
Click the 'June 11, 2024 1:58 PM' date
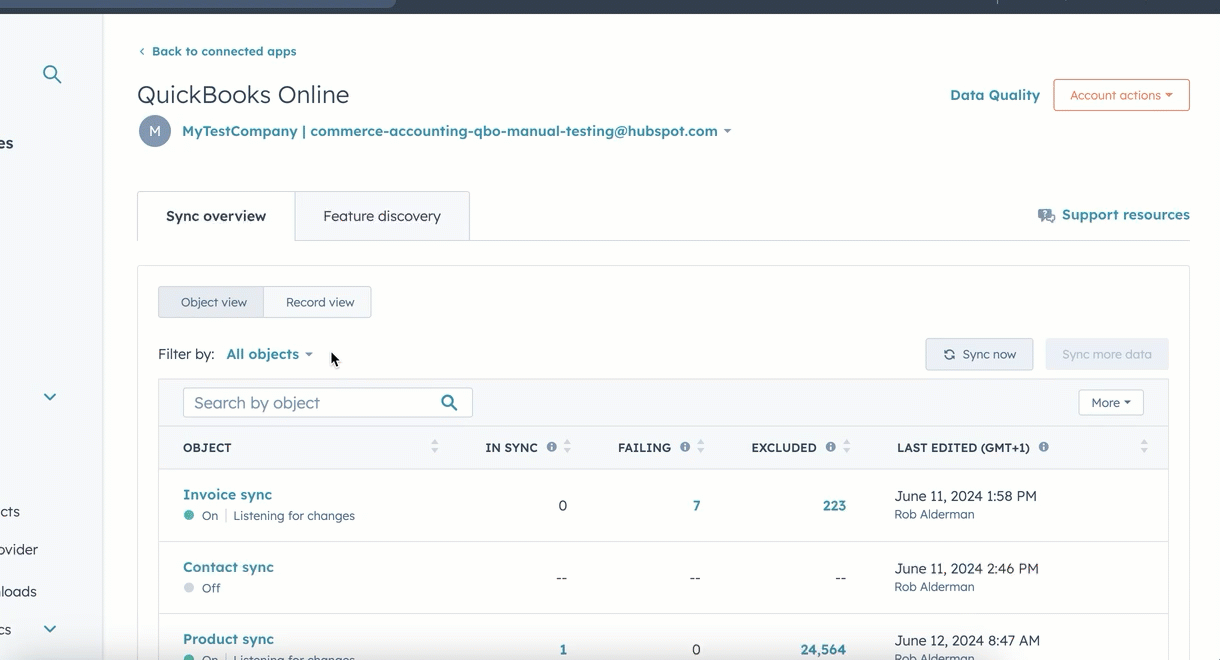pyautogui.click(x=966, y=496)
